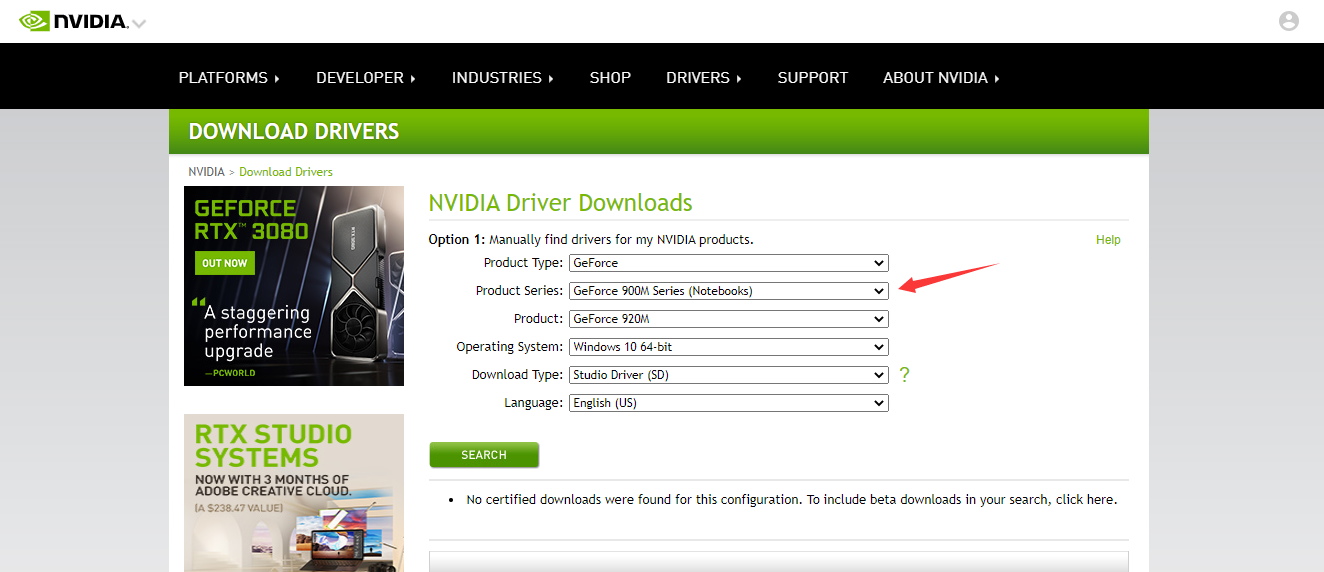The height and width of the screenshot is (572, 1324).
Task: Click the 'Option 1' instruction text
Action: 591,240
